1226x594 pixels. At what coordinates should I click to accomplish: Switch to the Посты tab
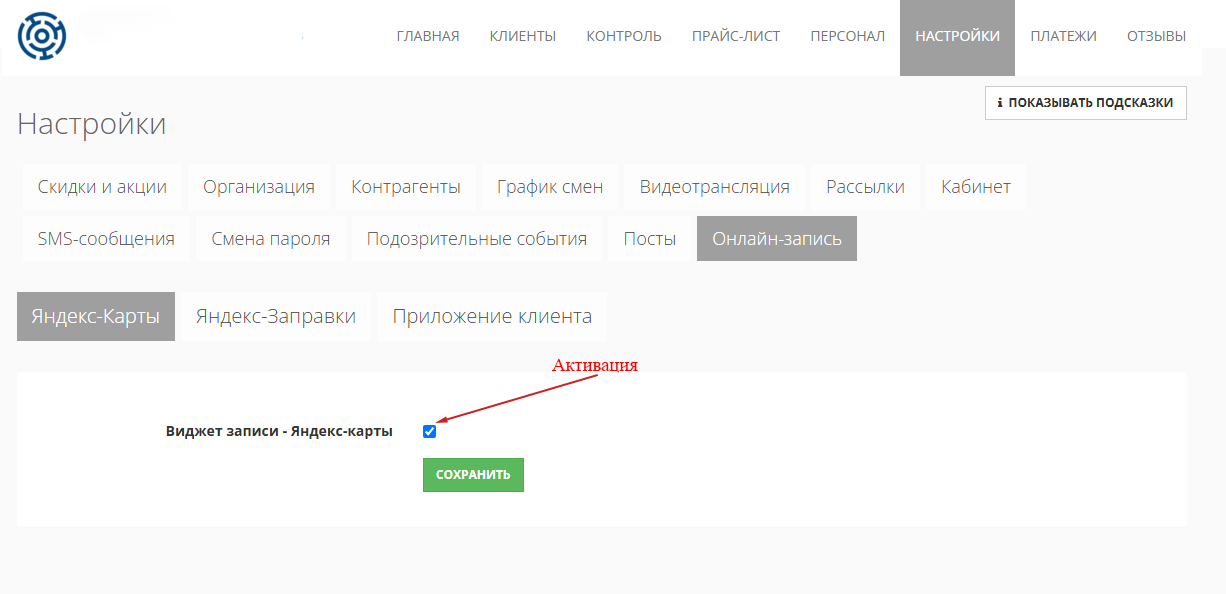pyautogui.click(x=650, y=239)
